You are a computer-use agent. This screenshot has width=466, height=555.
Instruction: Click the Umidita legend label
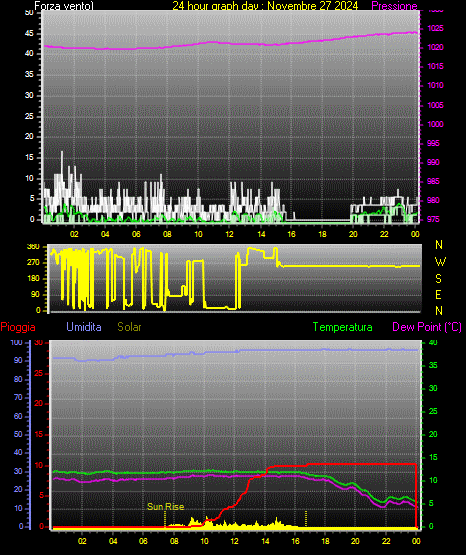coord(84,327)
